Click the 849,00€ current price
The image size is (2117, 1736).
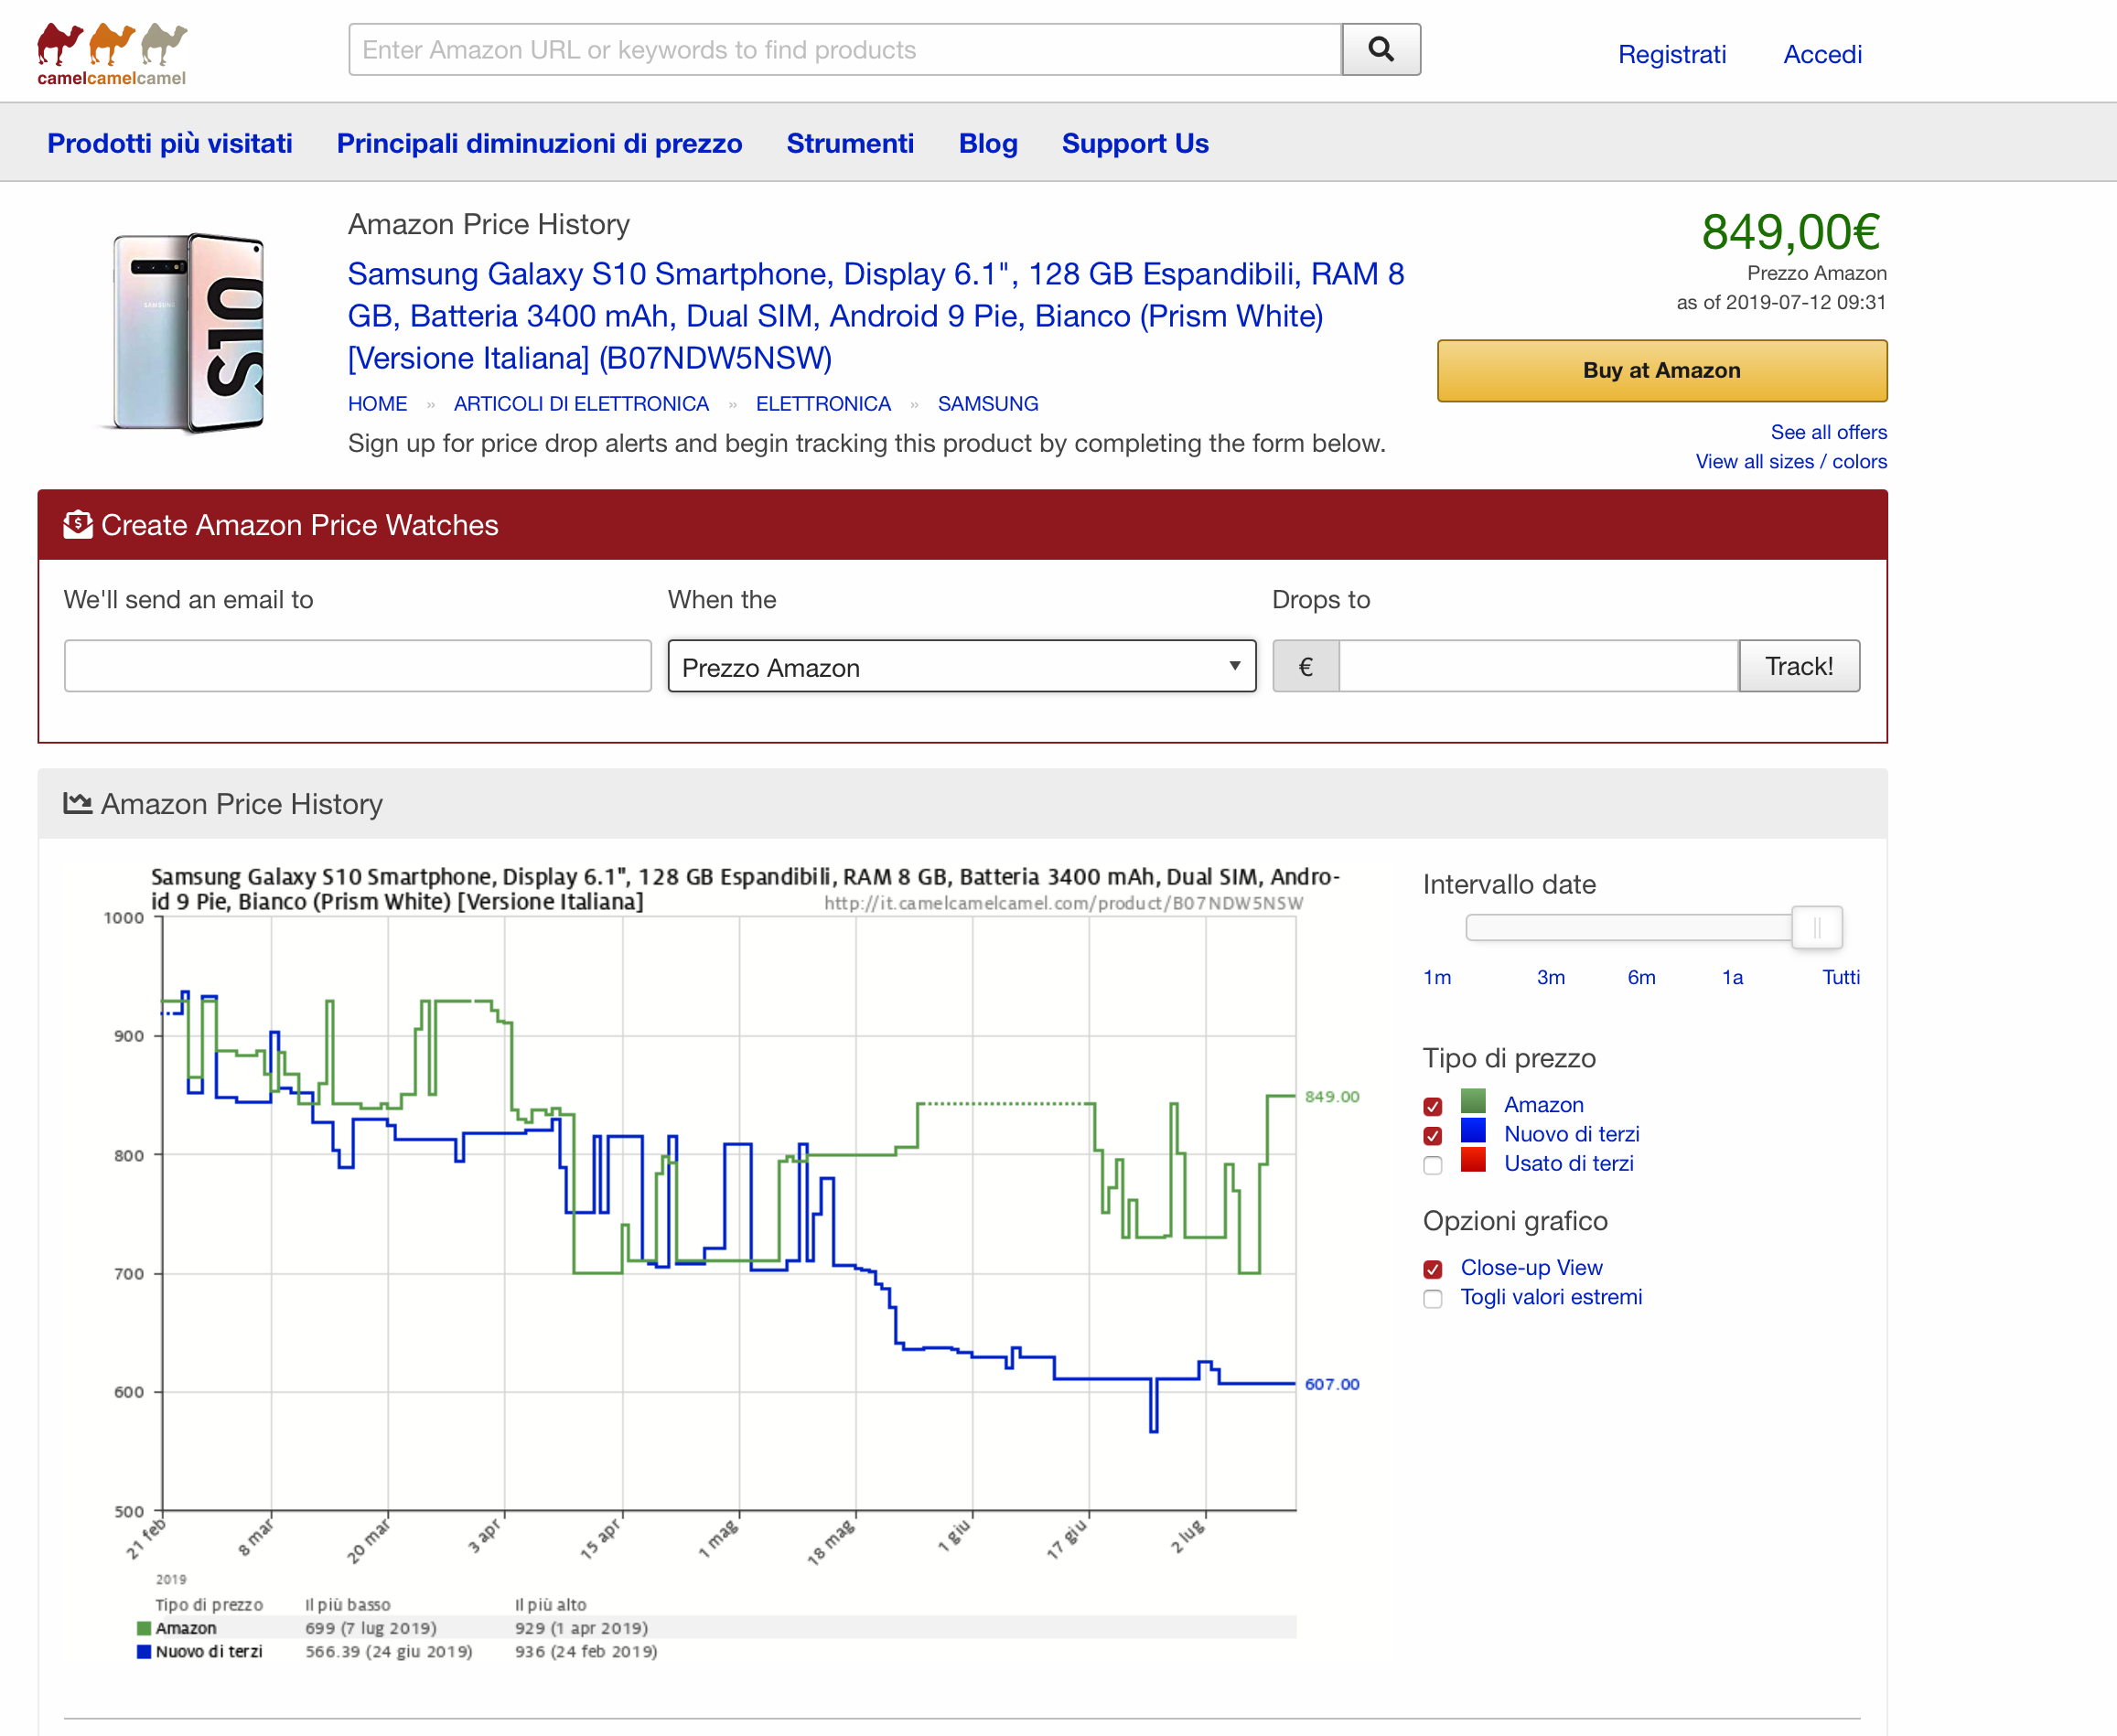pyautogui.click(x=1791, y=232)
